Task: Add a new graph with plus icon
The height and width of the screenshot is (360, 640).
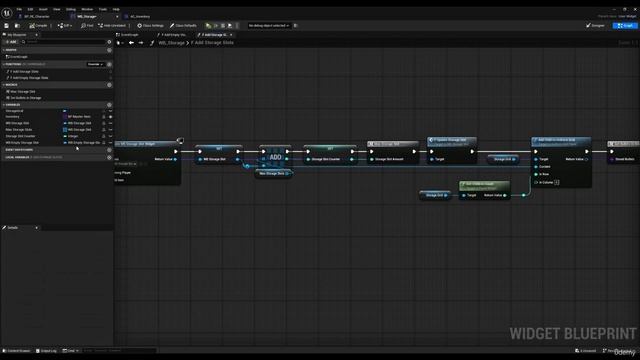Action: coord(109,50)
